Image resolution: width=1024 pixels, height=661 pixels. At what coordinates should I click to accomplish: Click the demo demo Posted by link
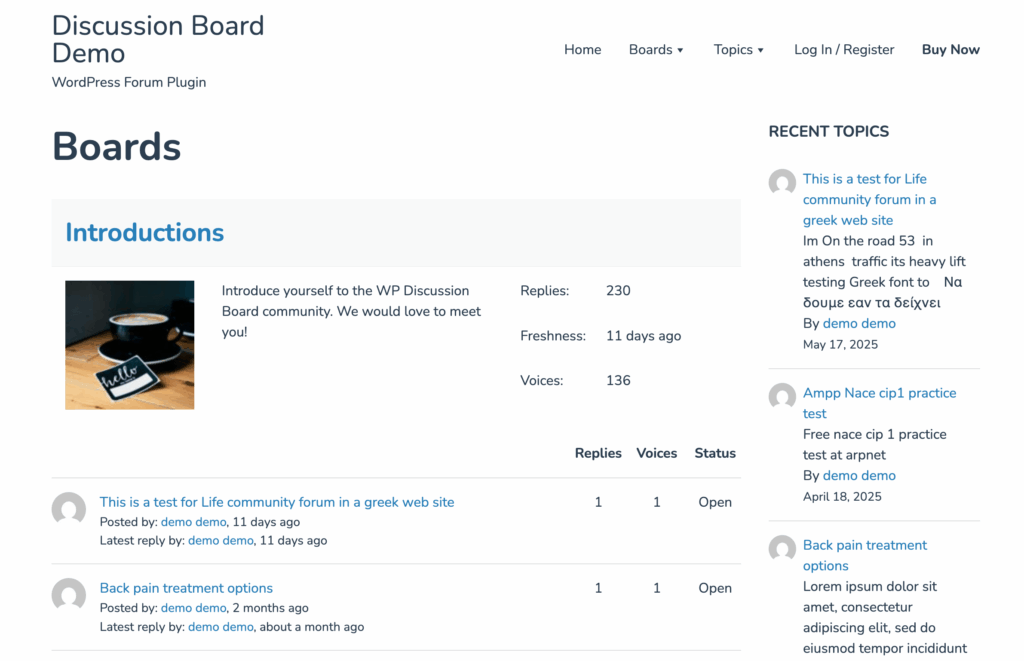193,522
